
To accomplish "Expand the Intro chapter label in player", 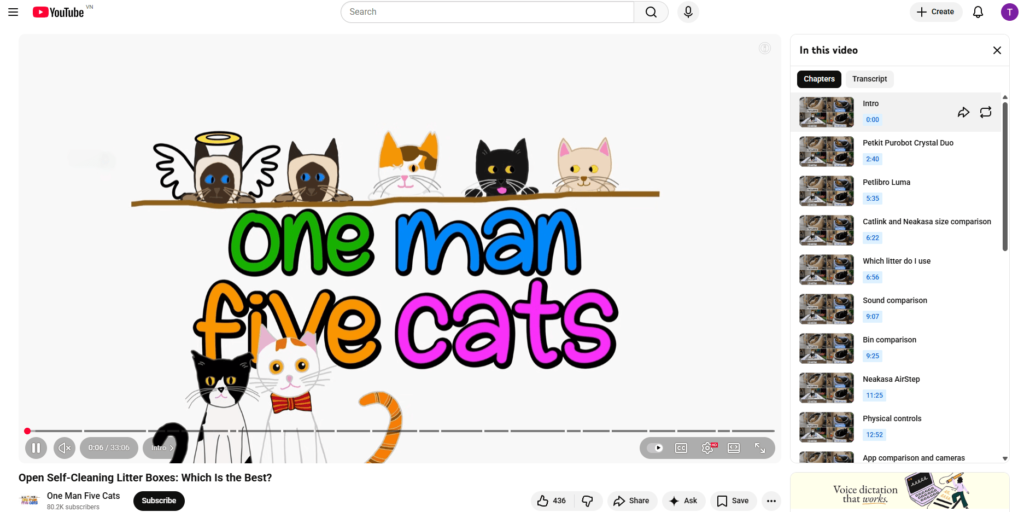I will 163,447.
